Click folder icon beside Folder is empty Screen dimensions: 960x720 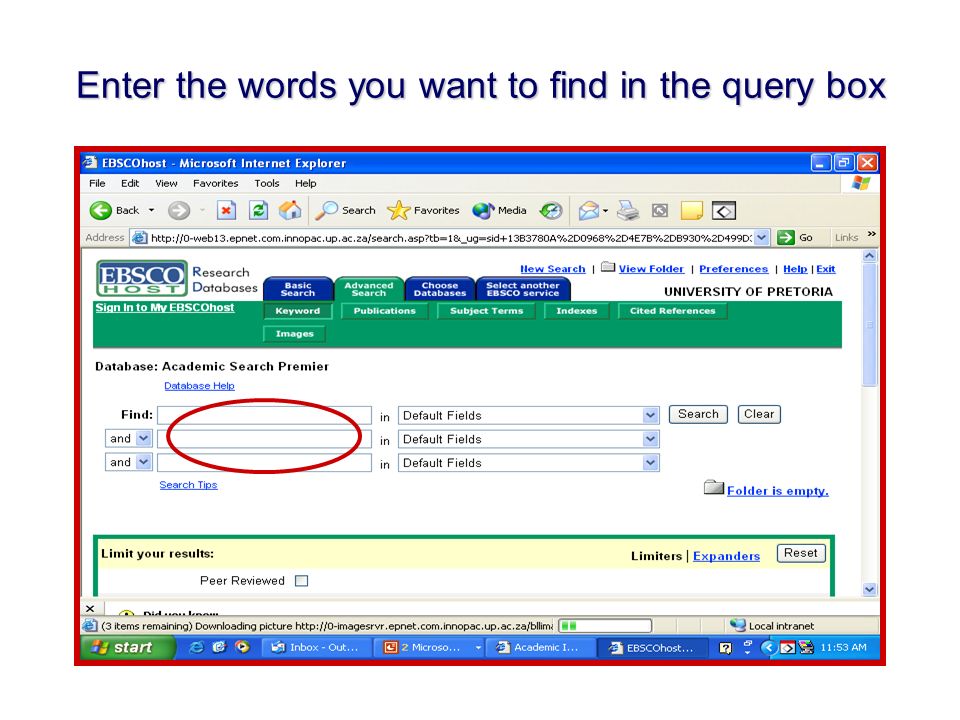pyautogui.click(x=714, y=487)
